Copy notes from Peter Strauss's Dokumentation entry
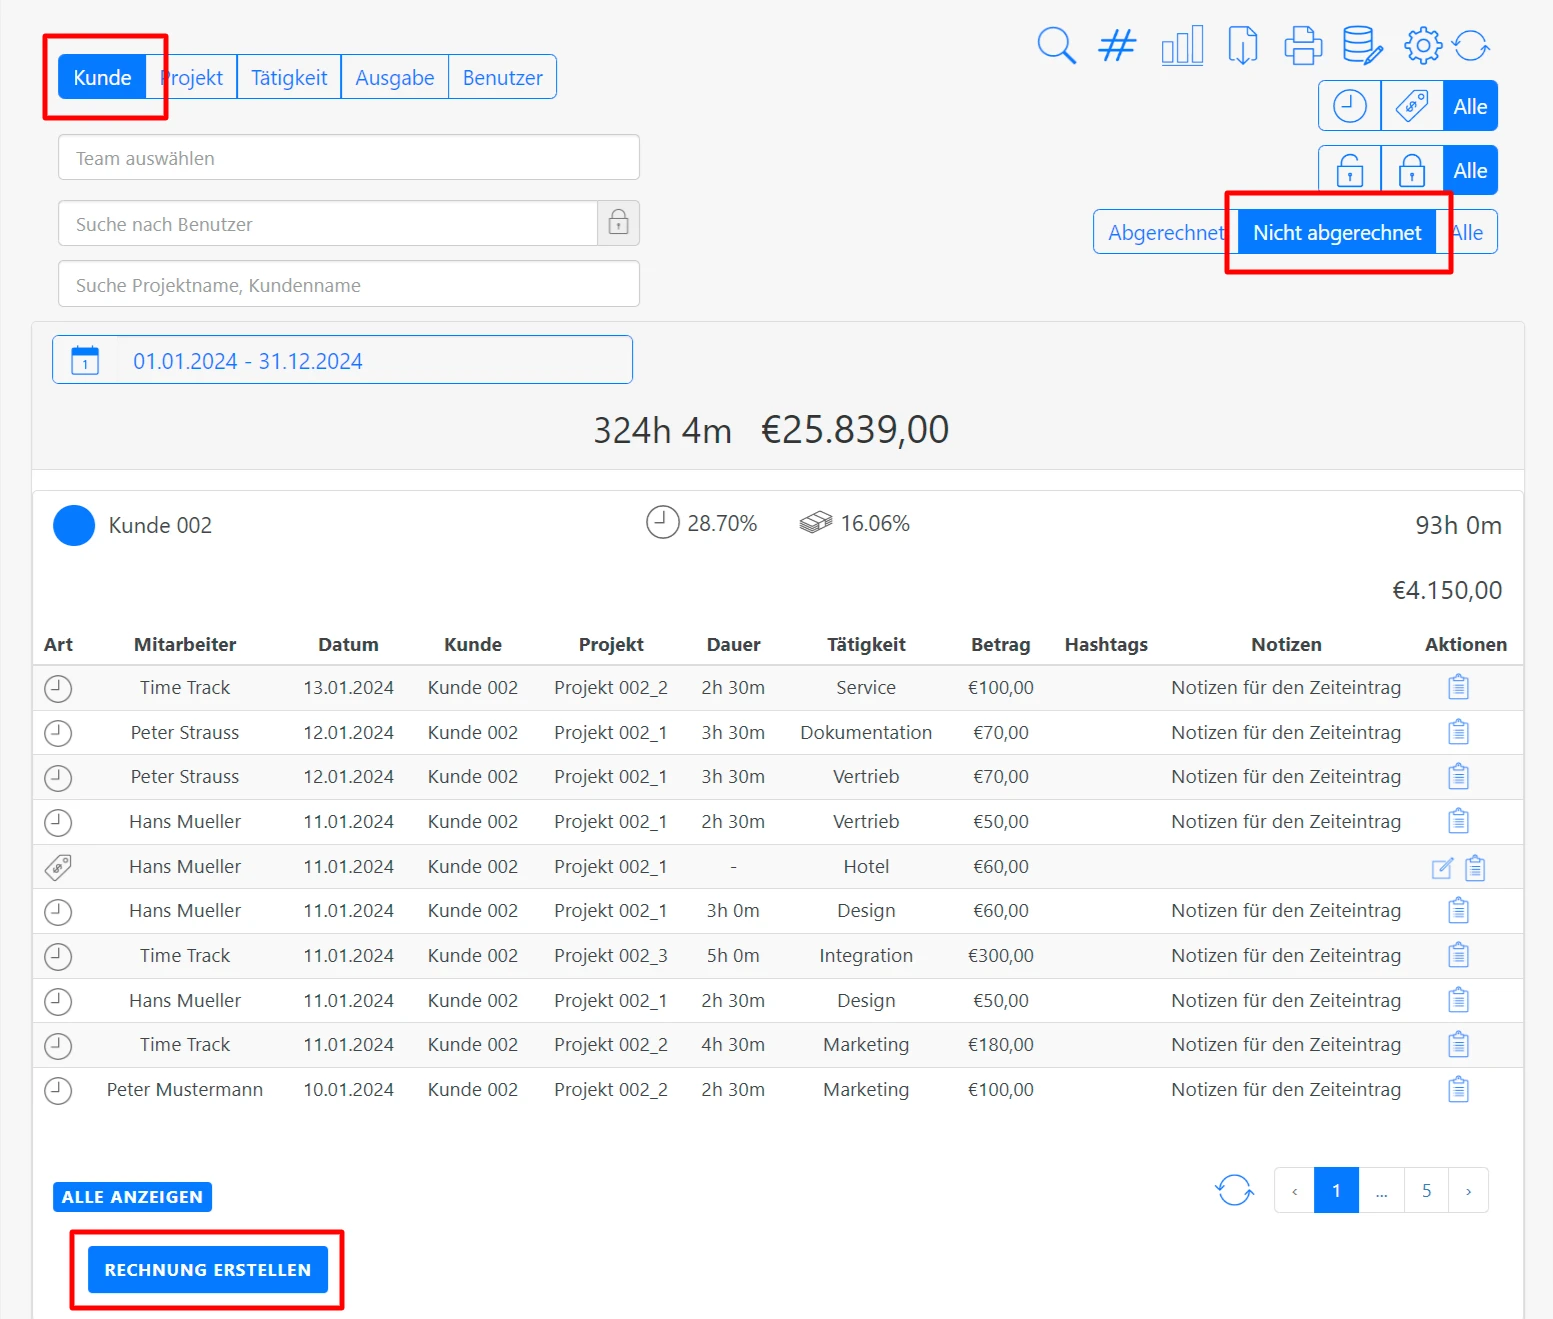1553x1319 pixels. 1457,731
